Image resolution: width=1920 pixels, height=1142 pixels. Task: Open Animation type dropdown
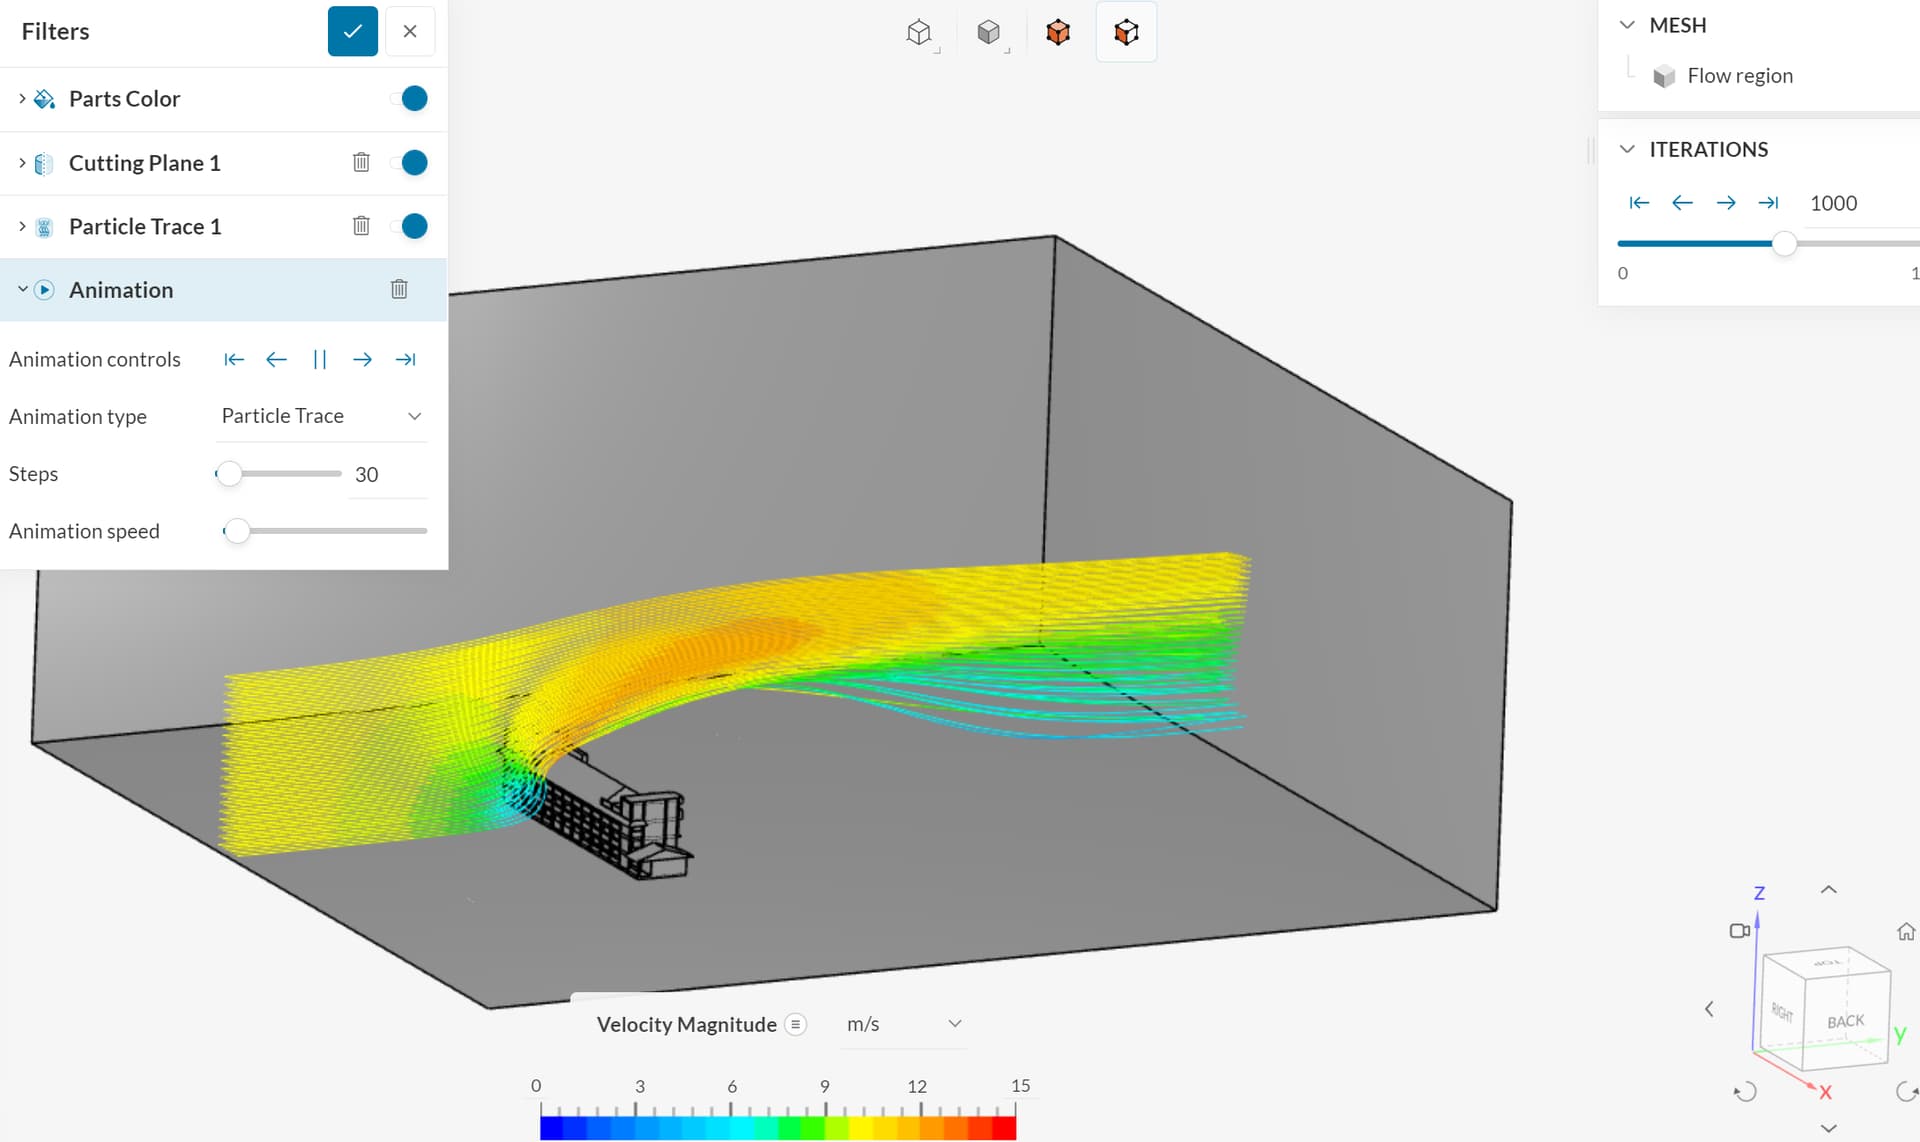[322, 416]
